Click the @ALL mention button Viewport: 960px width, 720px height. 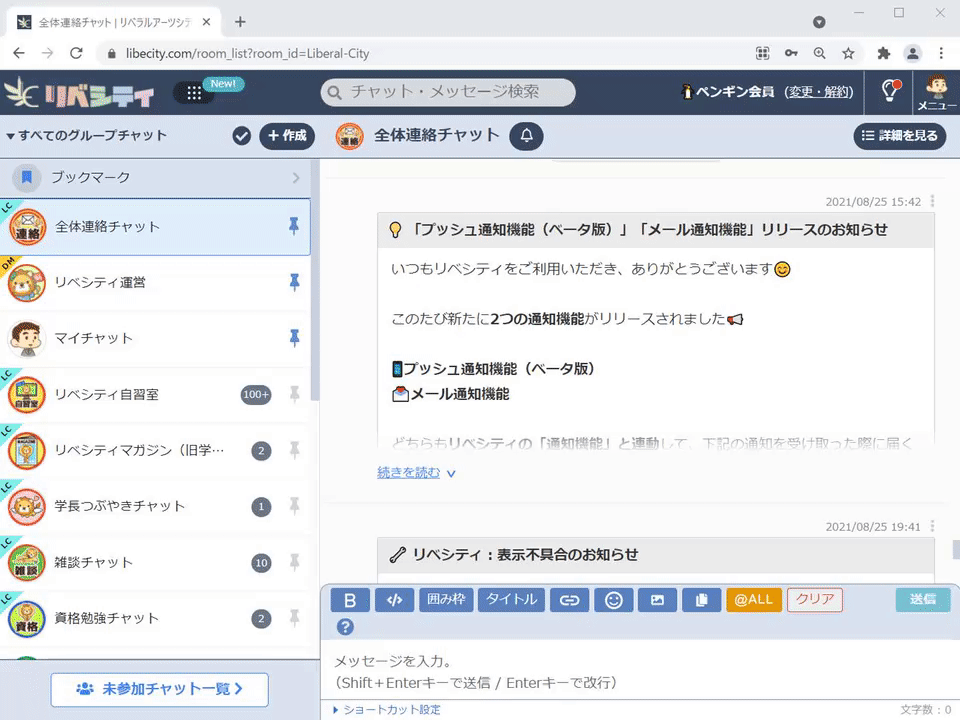click(754, 599)
